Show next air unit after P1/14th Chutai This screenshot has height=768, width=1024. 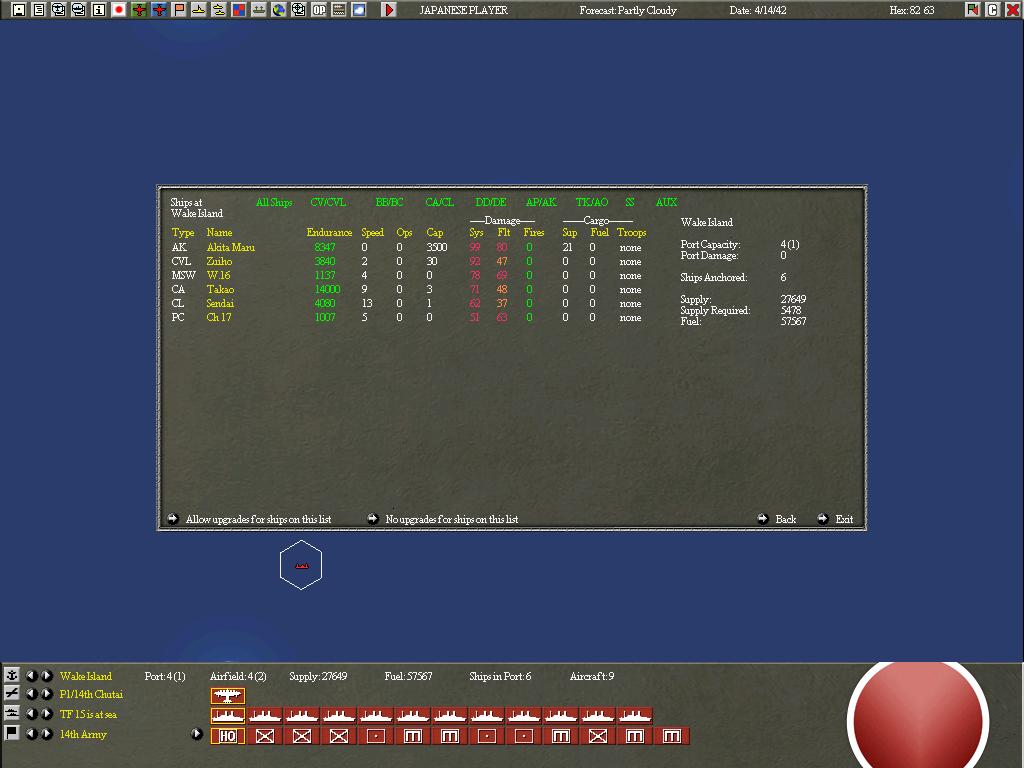click(46, 694)
